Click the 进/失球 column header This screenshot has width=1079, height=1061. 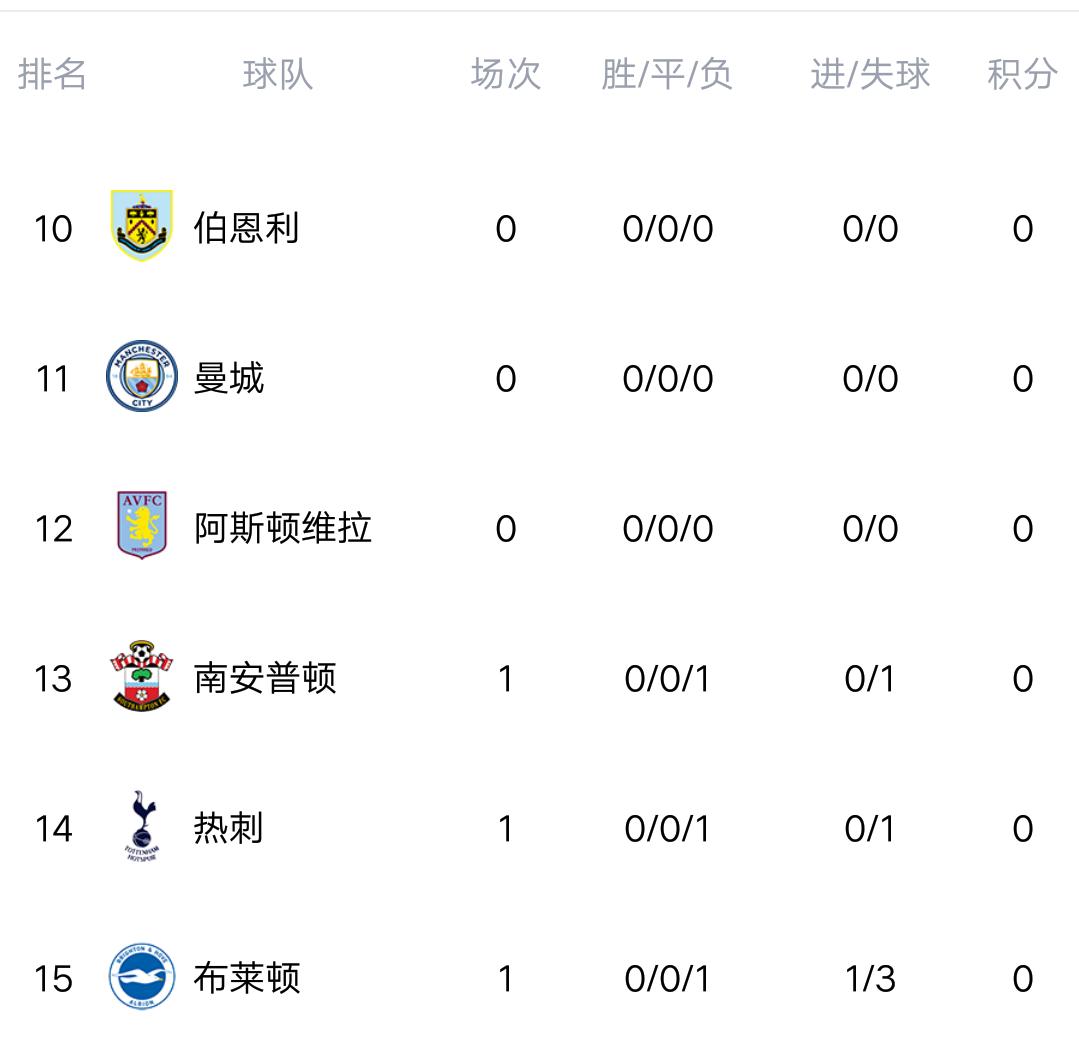coord(868,74)
